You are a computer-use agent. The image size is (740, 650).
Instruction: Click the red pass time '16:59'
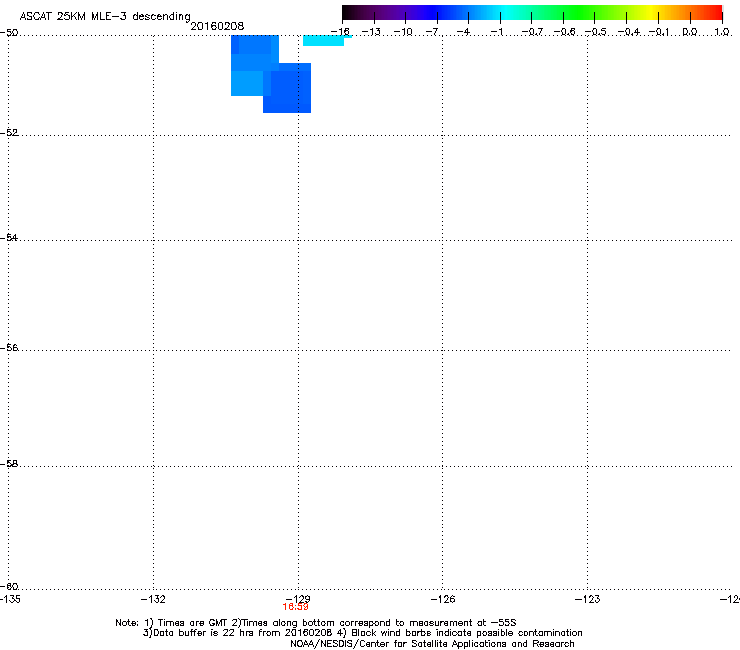tap(295, 607)
